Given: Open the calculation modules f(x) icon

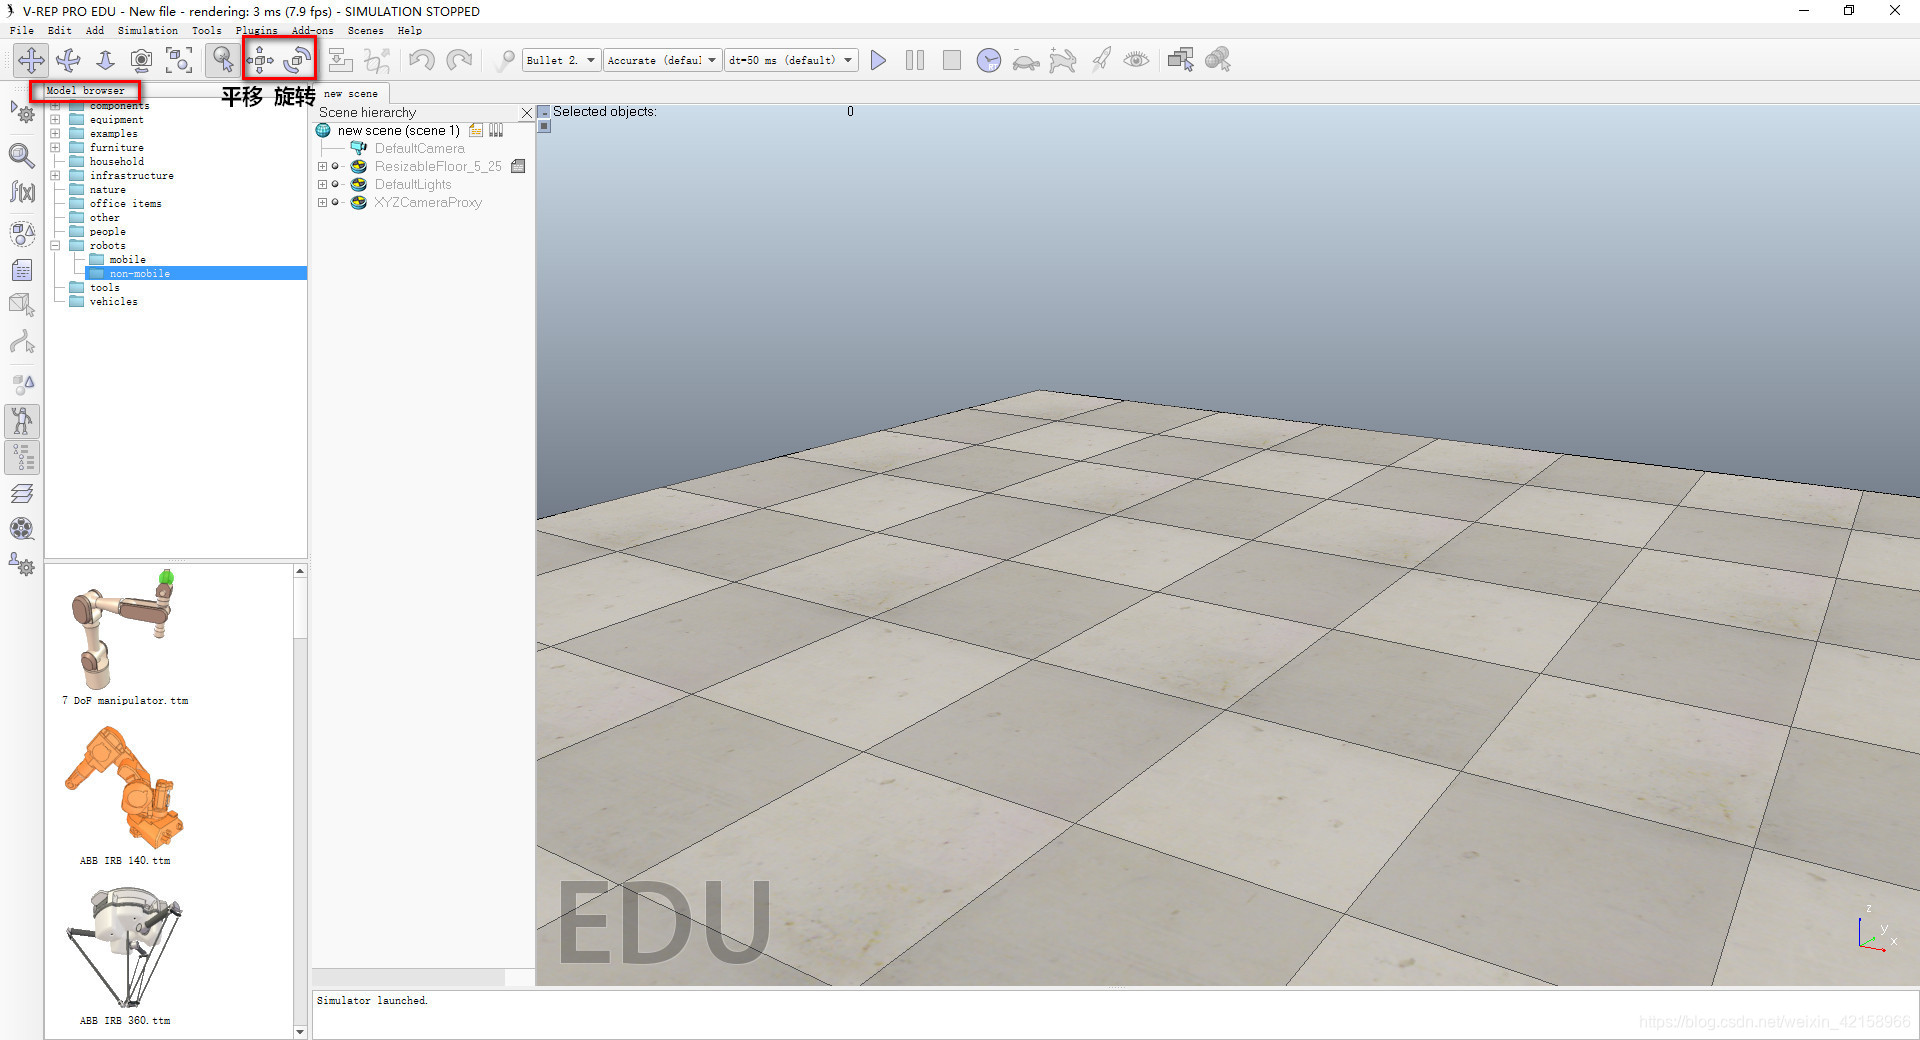Looking at the screenshot, I should [x=22, y=191].
